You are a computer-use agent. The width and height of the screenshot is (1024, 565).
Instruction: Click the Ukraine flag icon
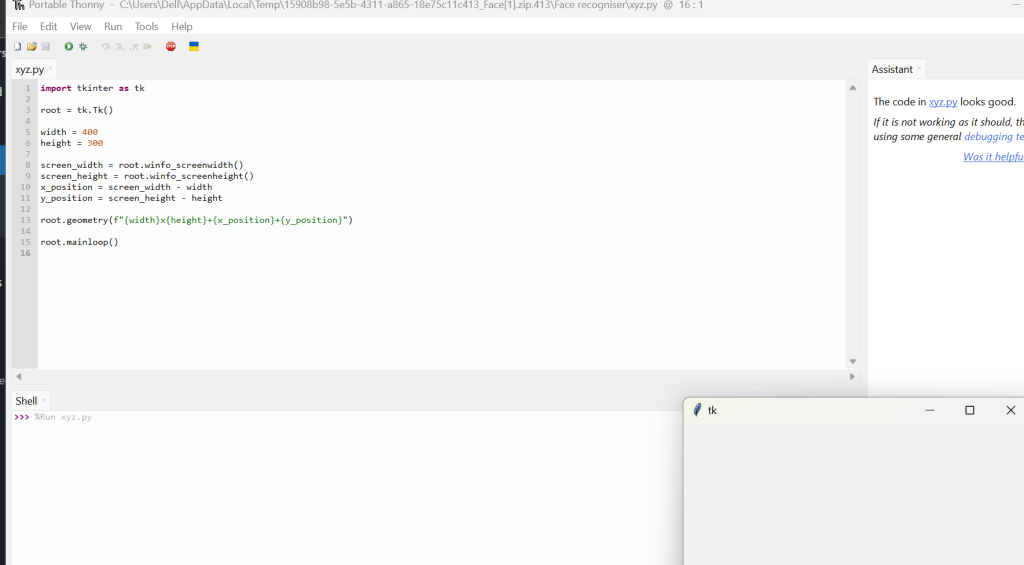[194, 47]
